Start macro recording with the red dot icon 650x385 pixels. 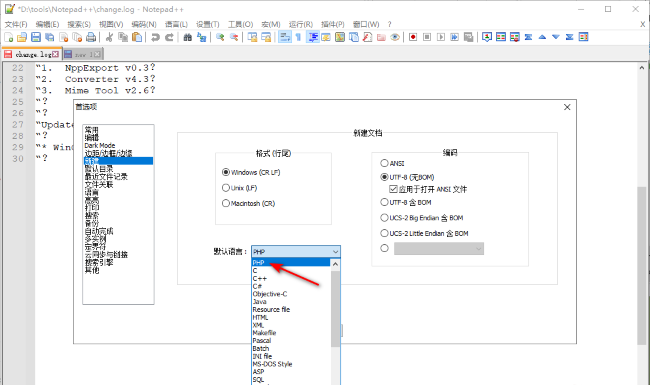pos(413,37)
